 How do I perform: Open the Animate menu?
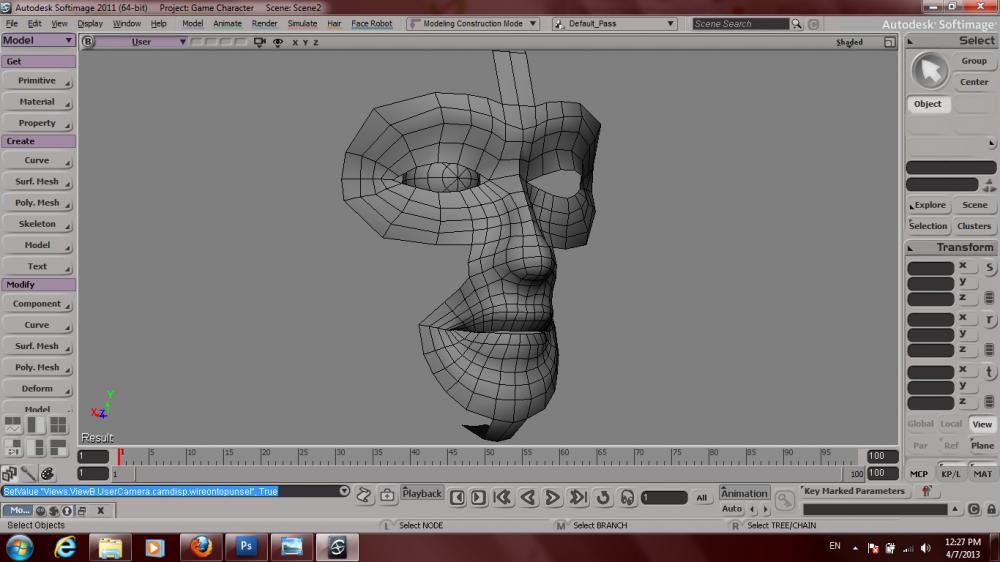tap(227, 24)
